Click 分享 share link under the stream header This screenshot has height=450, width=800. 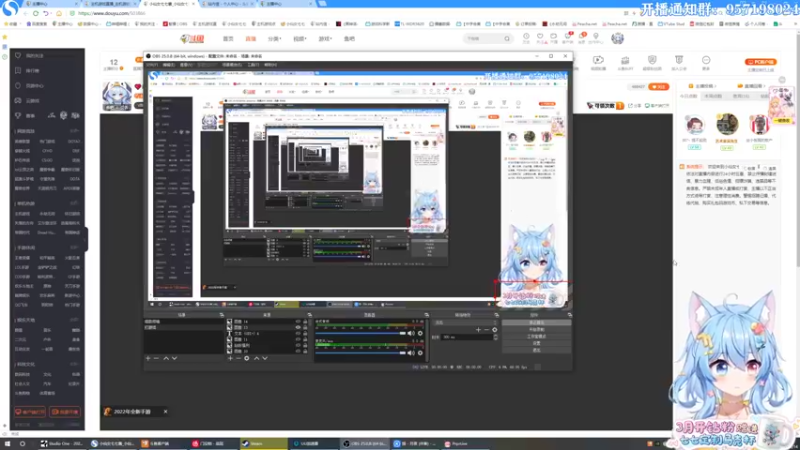[635, 106]
